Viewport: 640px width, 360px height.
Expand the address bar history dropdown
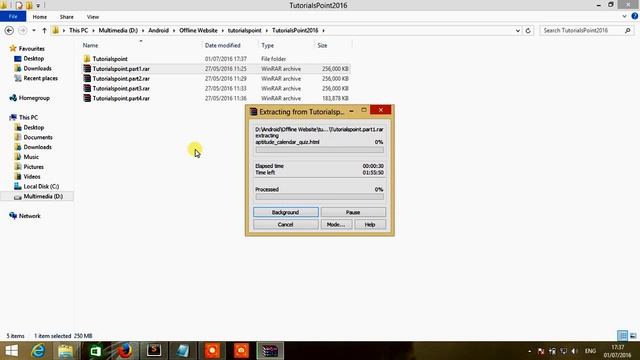pyautogui.click(x=518, y=31)
